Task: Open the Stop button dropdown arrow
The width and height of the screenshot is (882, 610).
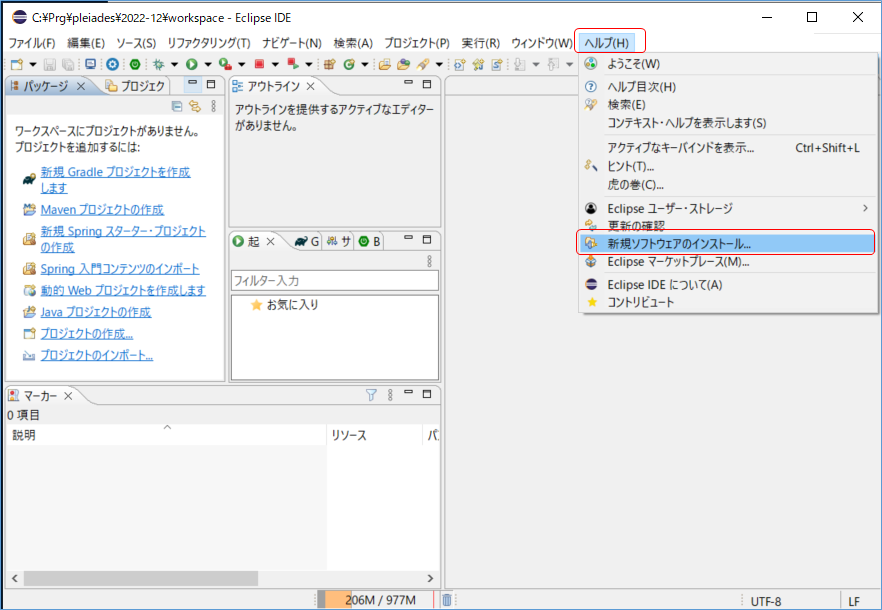Action: [x=275, y=65]
